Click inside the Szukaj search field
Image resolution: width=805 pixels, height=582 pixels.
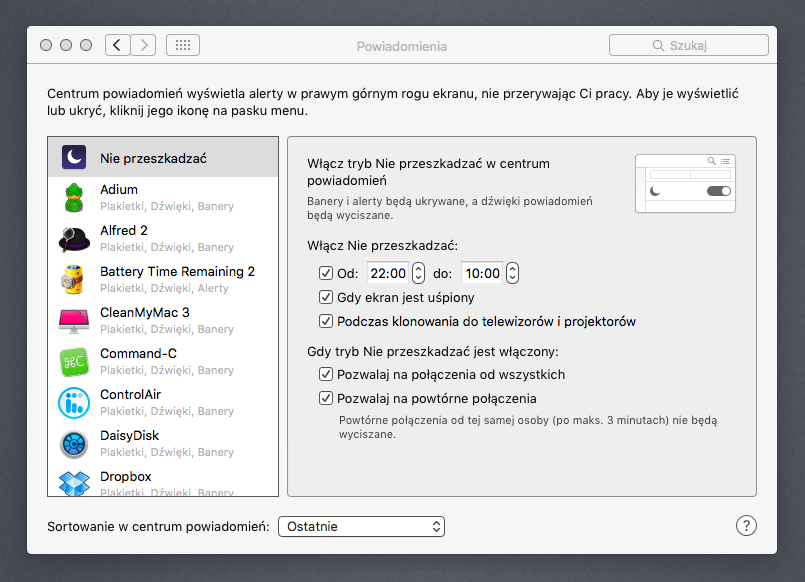click(688, 45)
